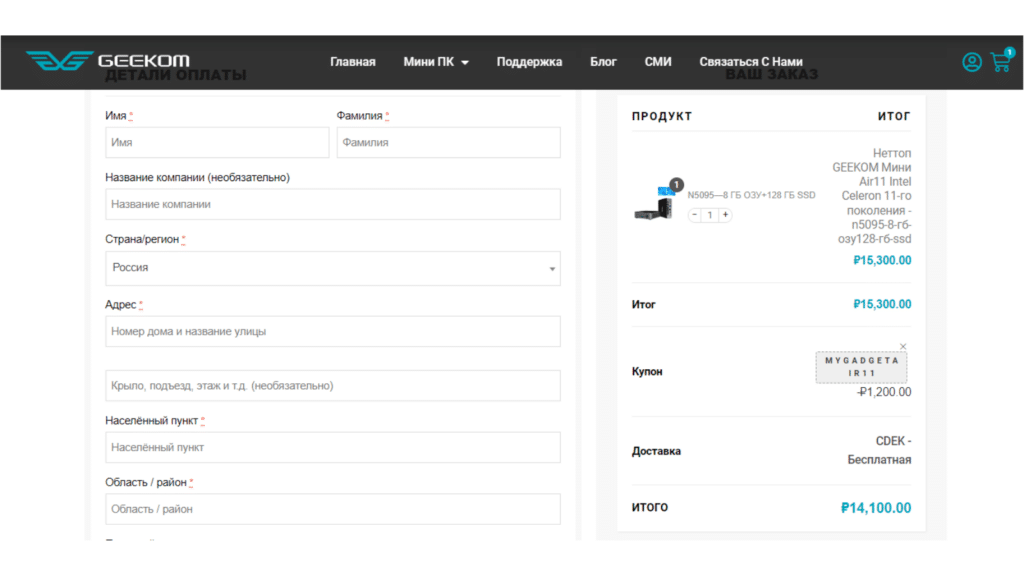
Task: Click the Крыло, подъезд, этаж field
Action: [333, 386]
